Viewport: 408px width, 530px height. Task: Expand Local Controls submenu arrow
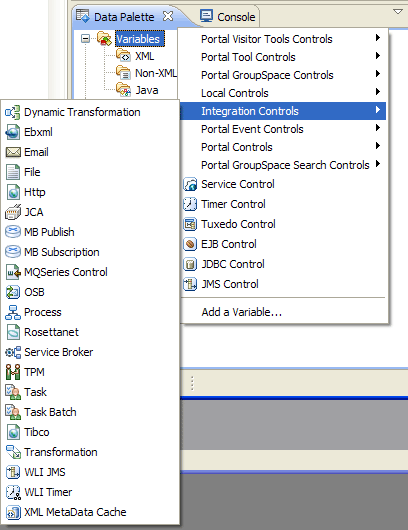tap(378, 91)
